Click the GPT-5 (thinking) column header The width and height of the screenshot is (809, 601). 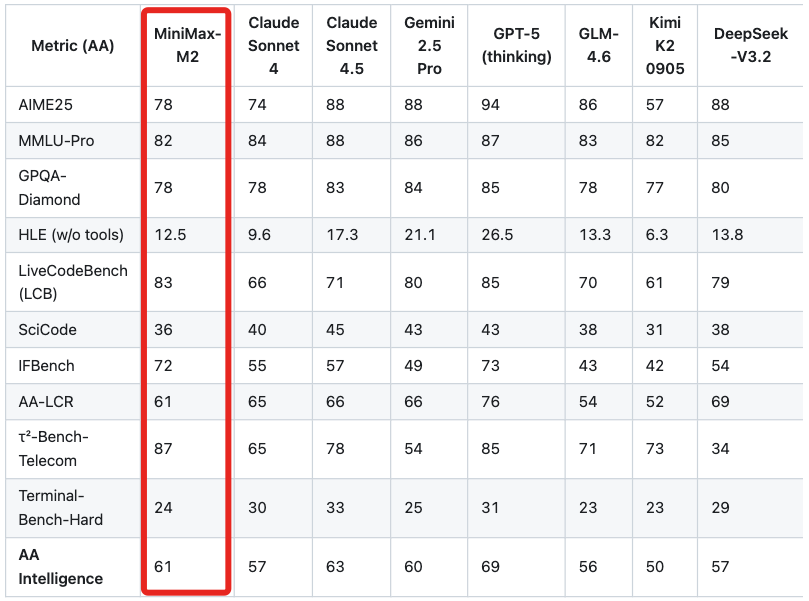516,46
